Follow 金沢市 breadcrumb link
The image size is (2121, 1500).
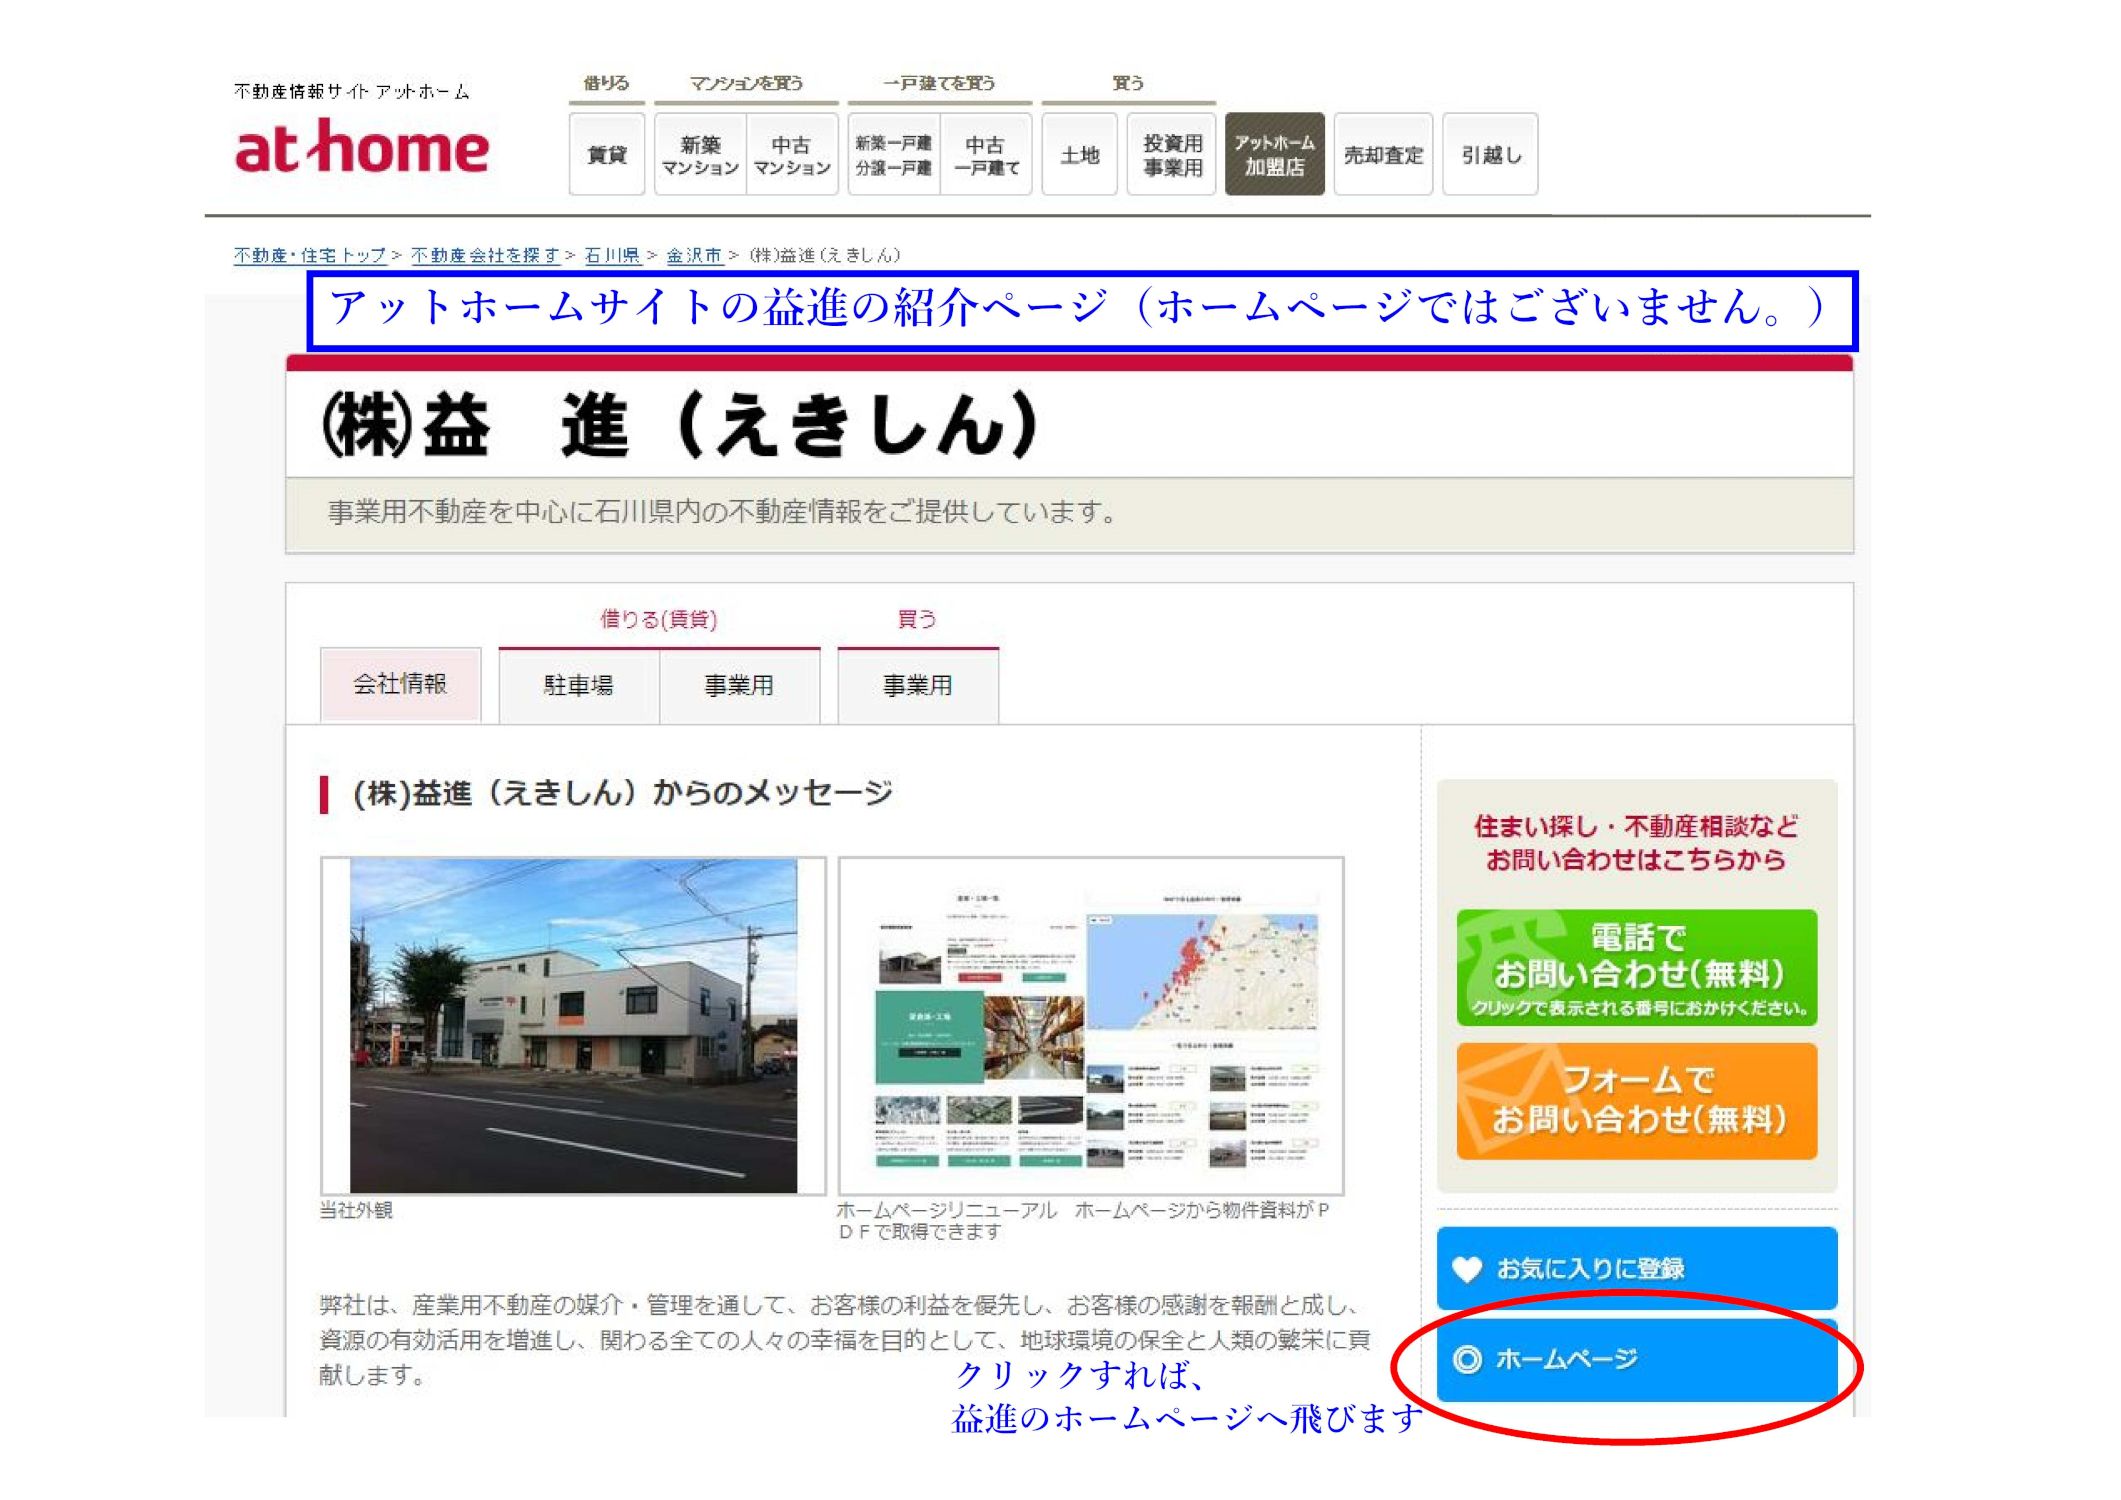694,255
